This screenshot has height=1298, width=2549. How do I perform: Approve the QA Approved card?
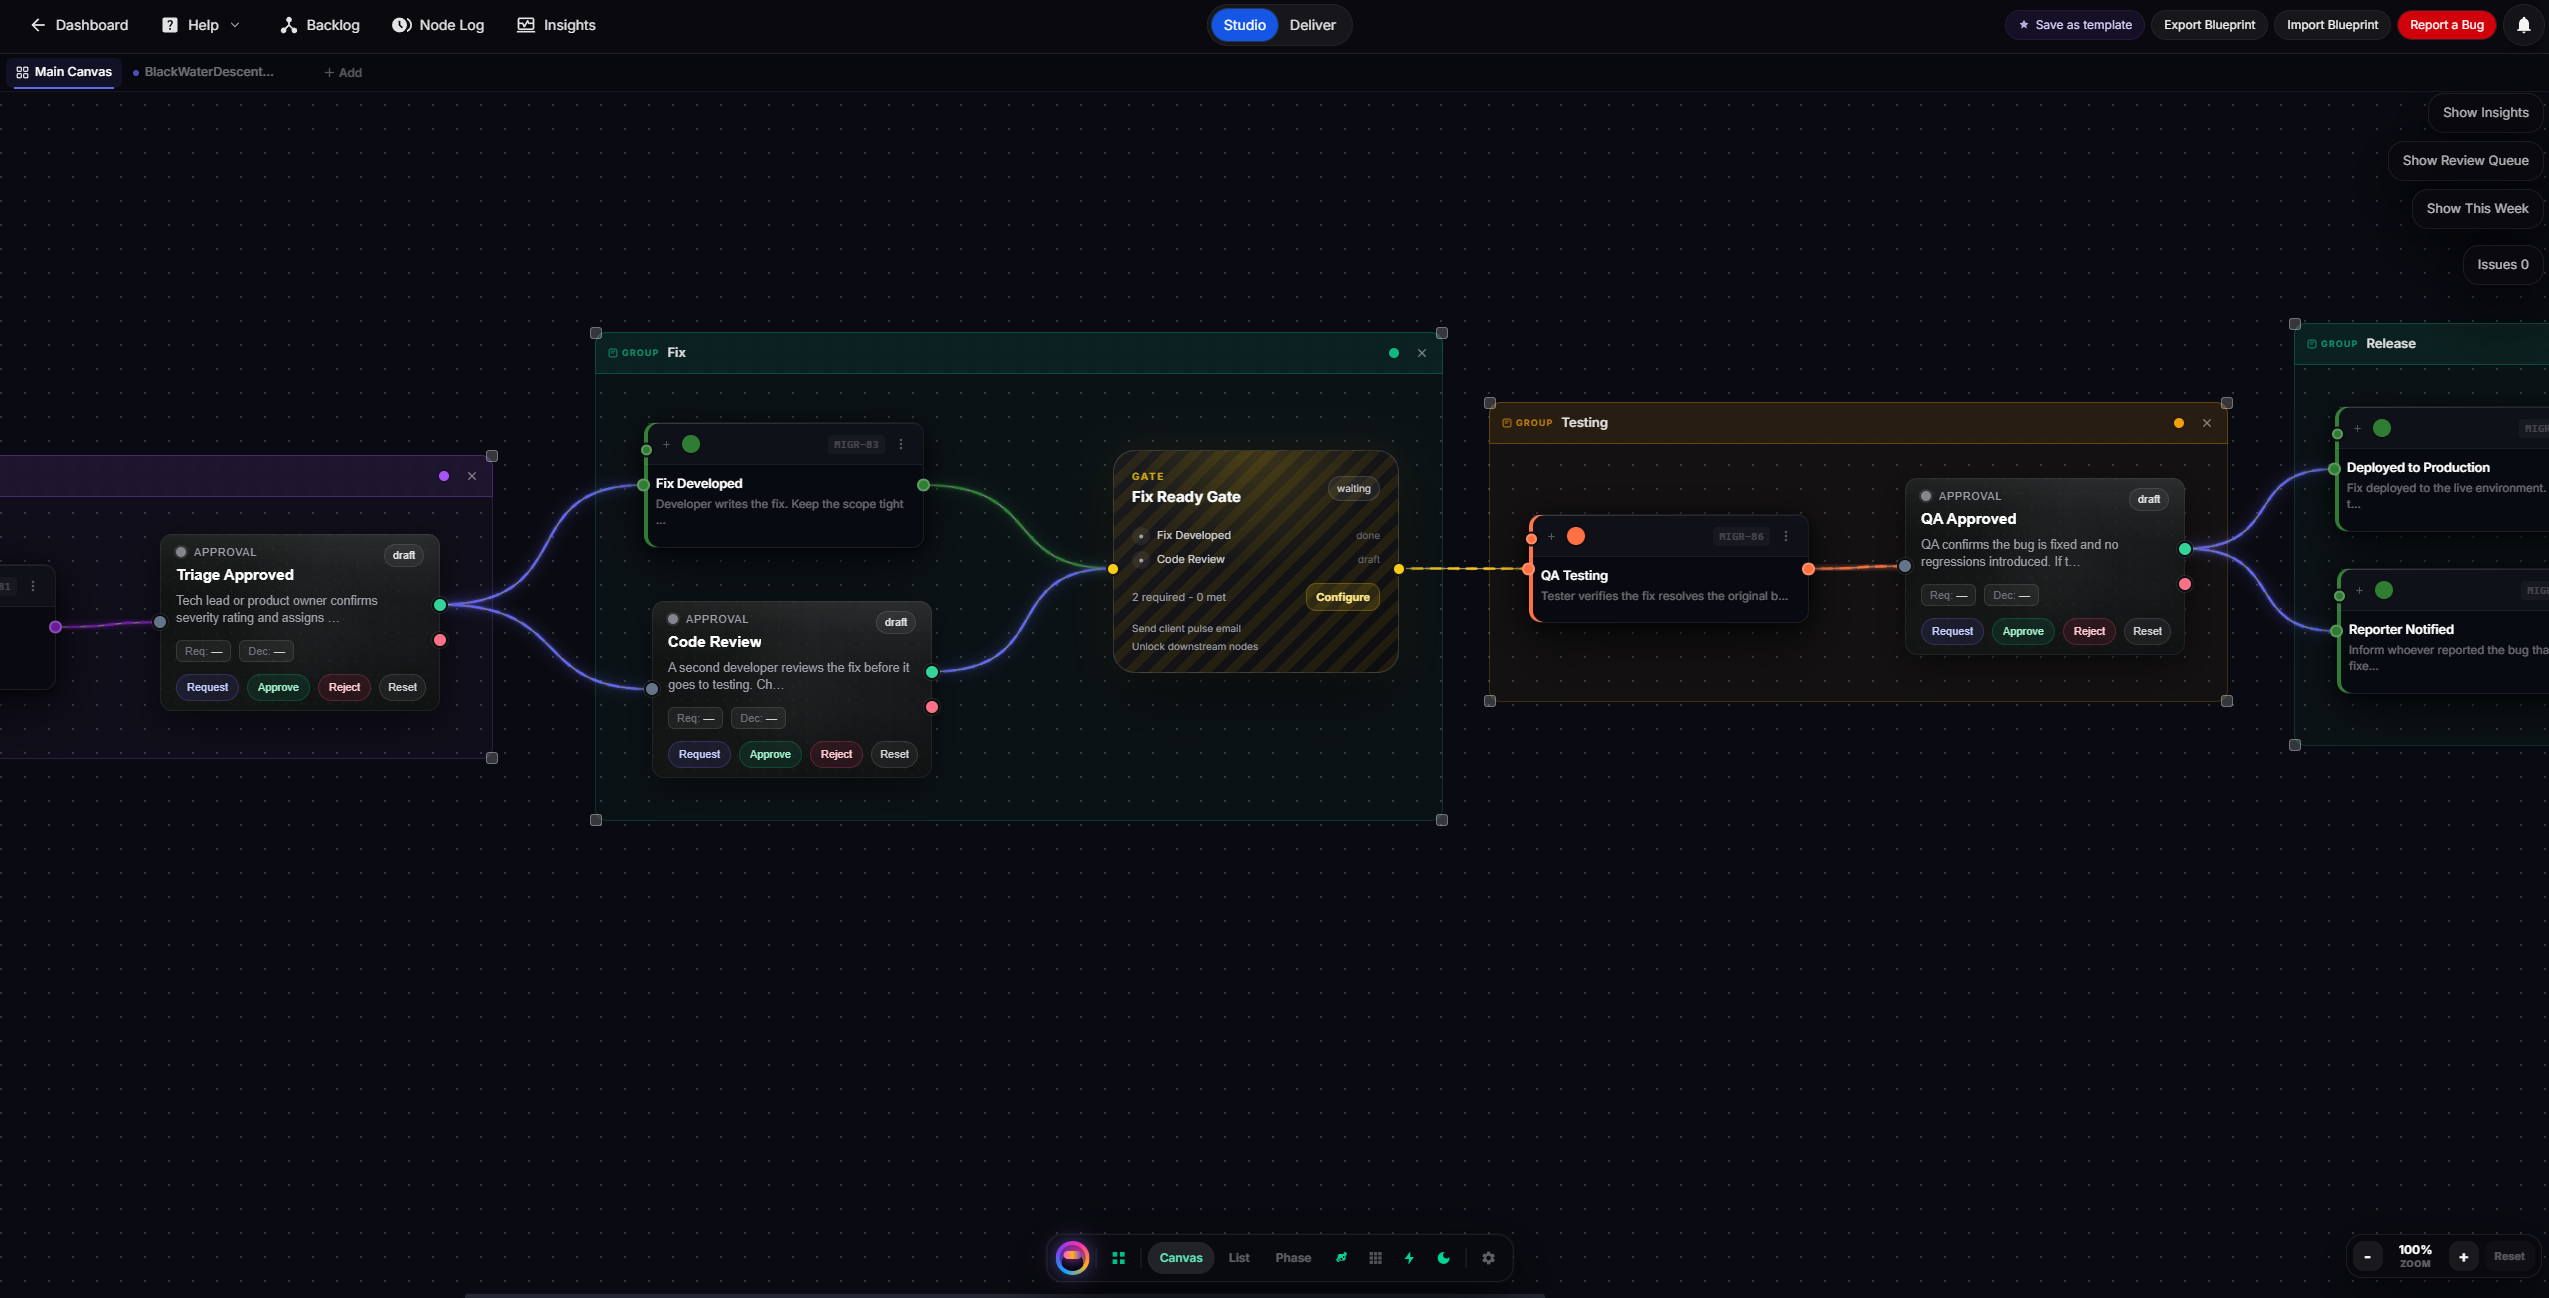(x=2023, y=631)
